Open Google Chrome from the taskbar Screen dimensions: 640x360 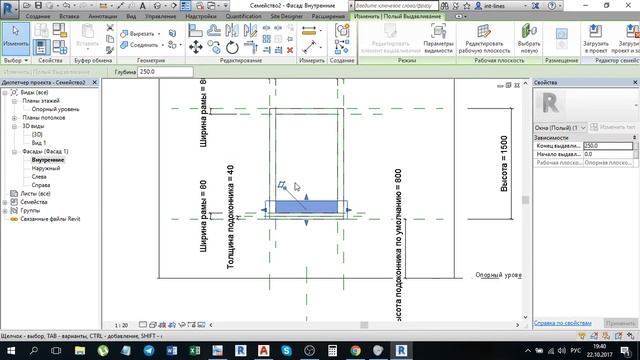355,350
